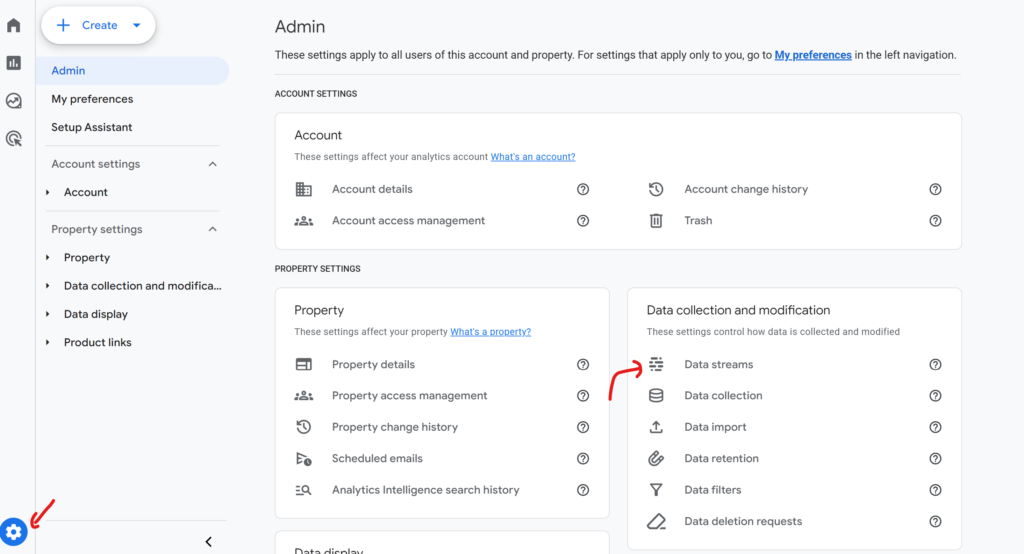Screen dimensions: 1024x554
Task: Collapse the Account settings section
Action: [212, 164]
